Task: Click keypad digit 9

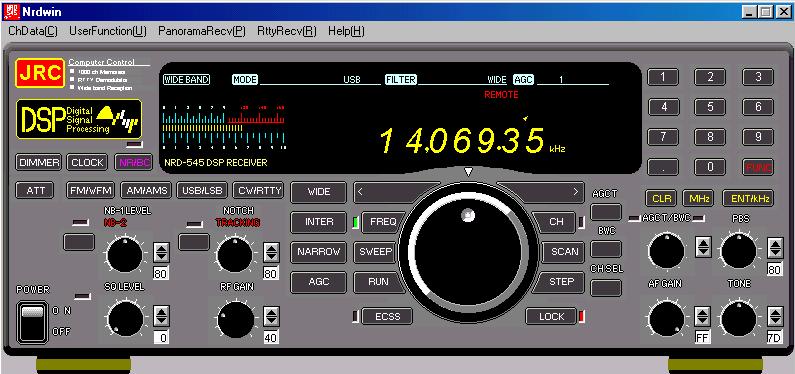Action: (x=758, y=137)
